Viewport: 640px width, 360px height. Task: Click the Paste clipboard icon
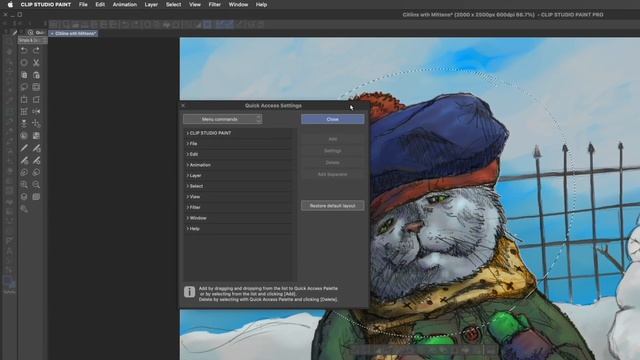36,75
